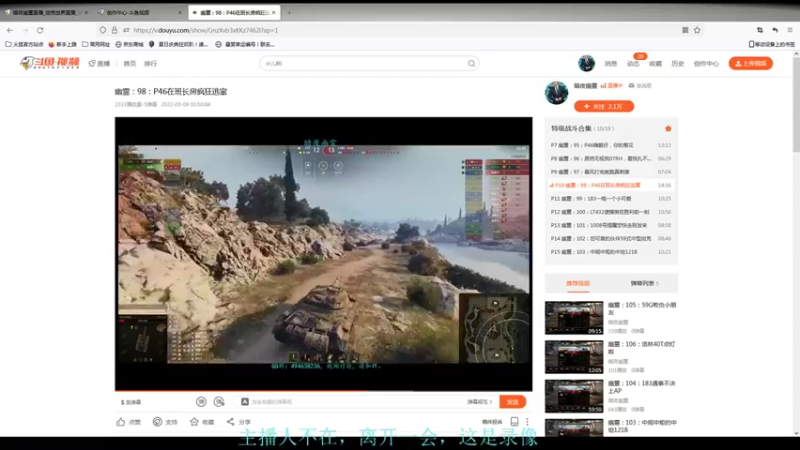This screenshot has width=800, height=450.
Task: Click the share icon below the video
Action: tap(231, 421)
